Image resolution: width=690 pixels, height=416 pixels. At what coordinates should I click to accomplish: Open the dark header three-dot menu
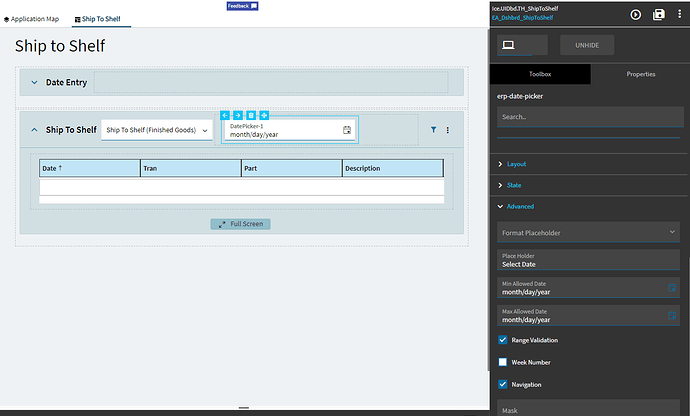point(679,14)
